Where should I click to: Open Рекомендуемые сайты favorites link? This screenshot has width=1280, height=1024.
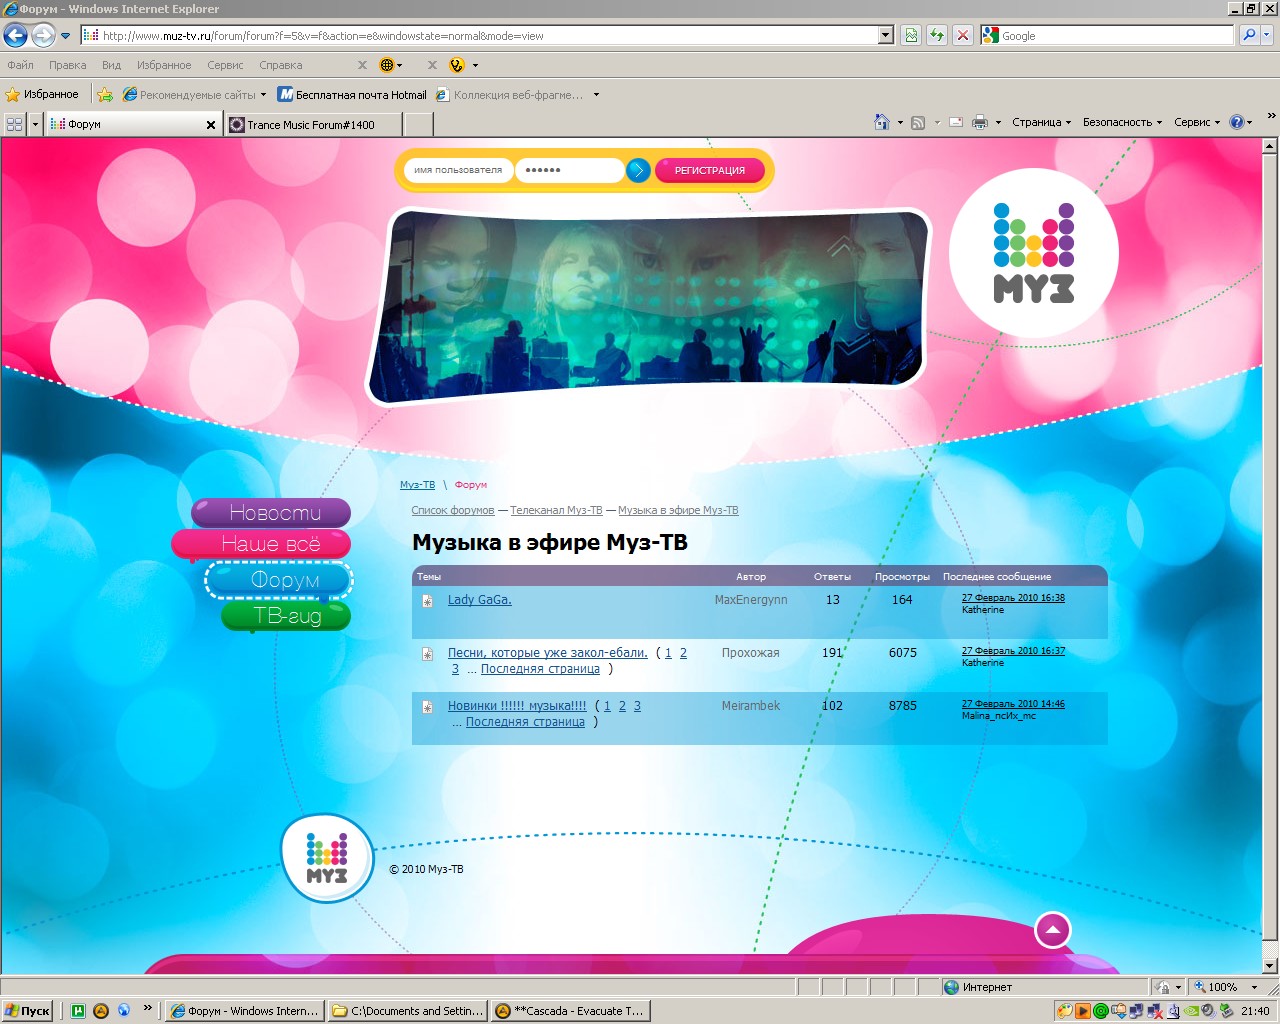click(194, 95)
